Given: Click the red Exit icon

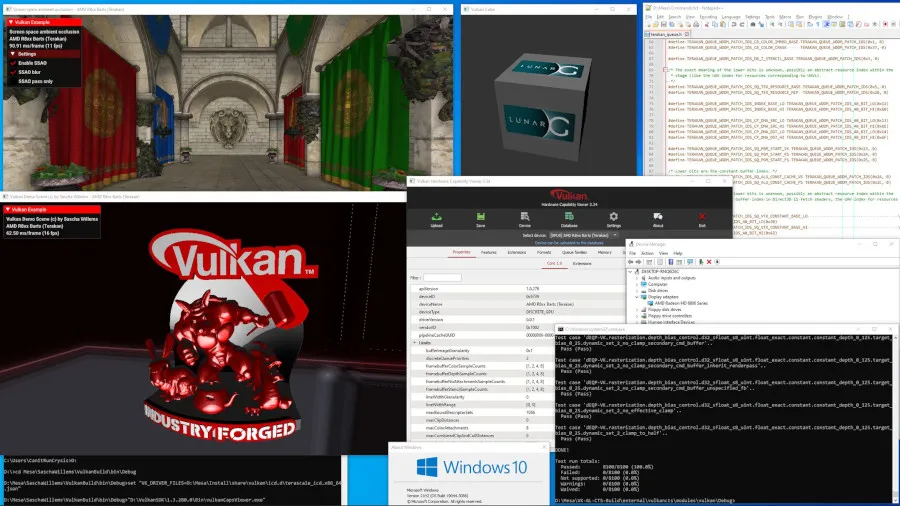Looking at the screenshot, I should pos(702,217).
